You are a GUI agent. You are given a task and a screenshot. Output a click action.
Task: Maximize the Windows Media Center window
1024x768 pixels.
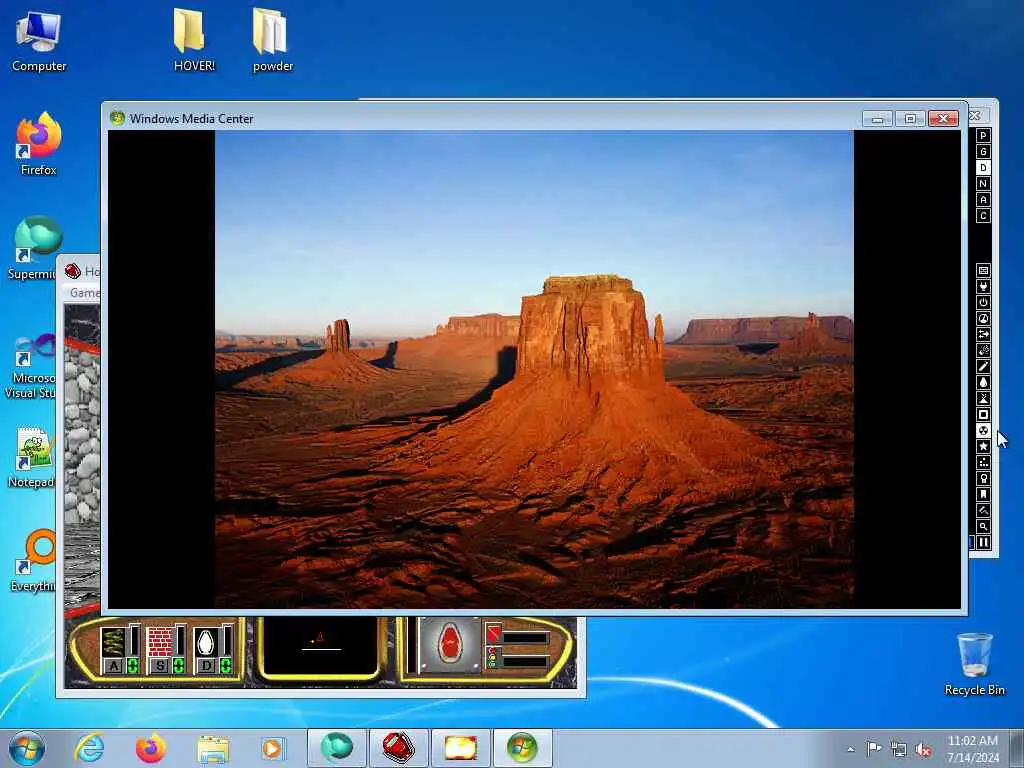(x=910, y=118)
